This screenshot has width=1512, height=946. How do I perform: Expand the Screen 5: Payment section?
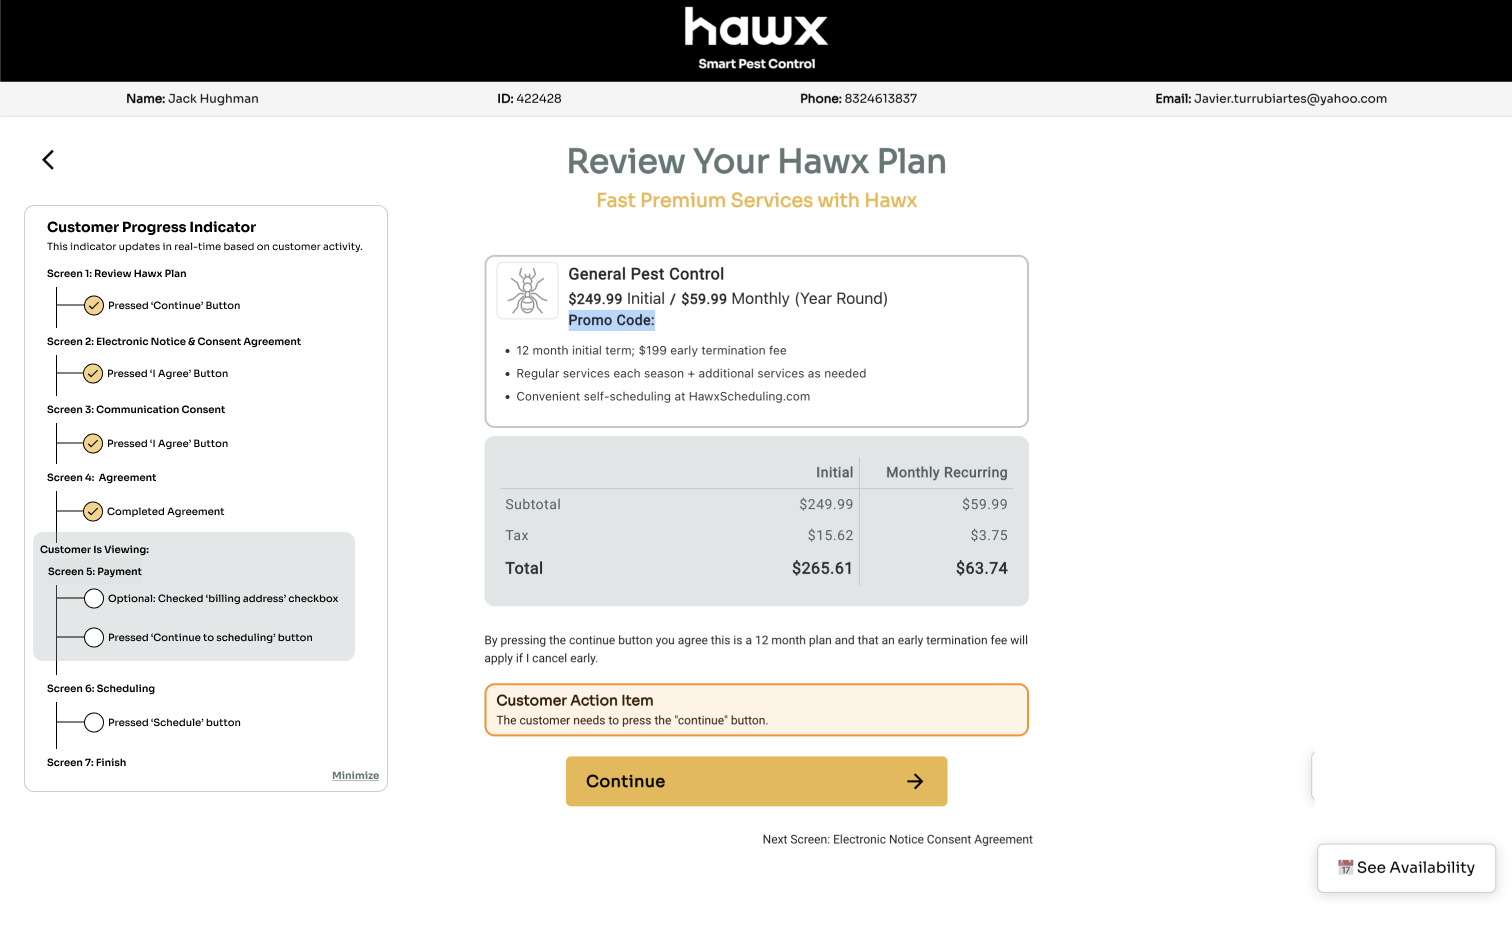(95, 571)
